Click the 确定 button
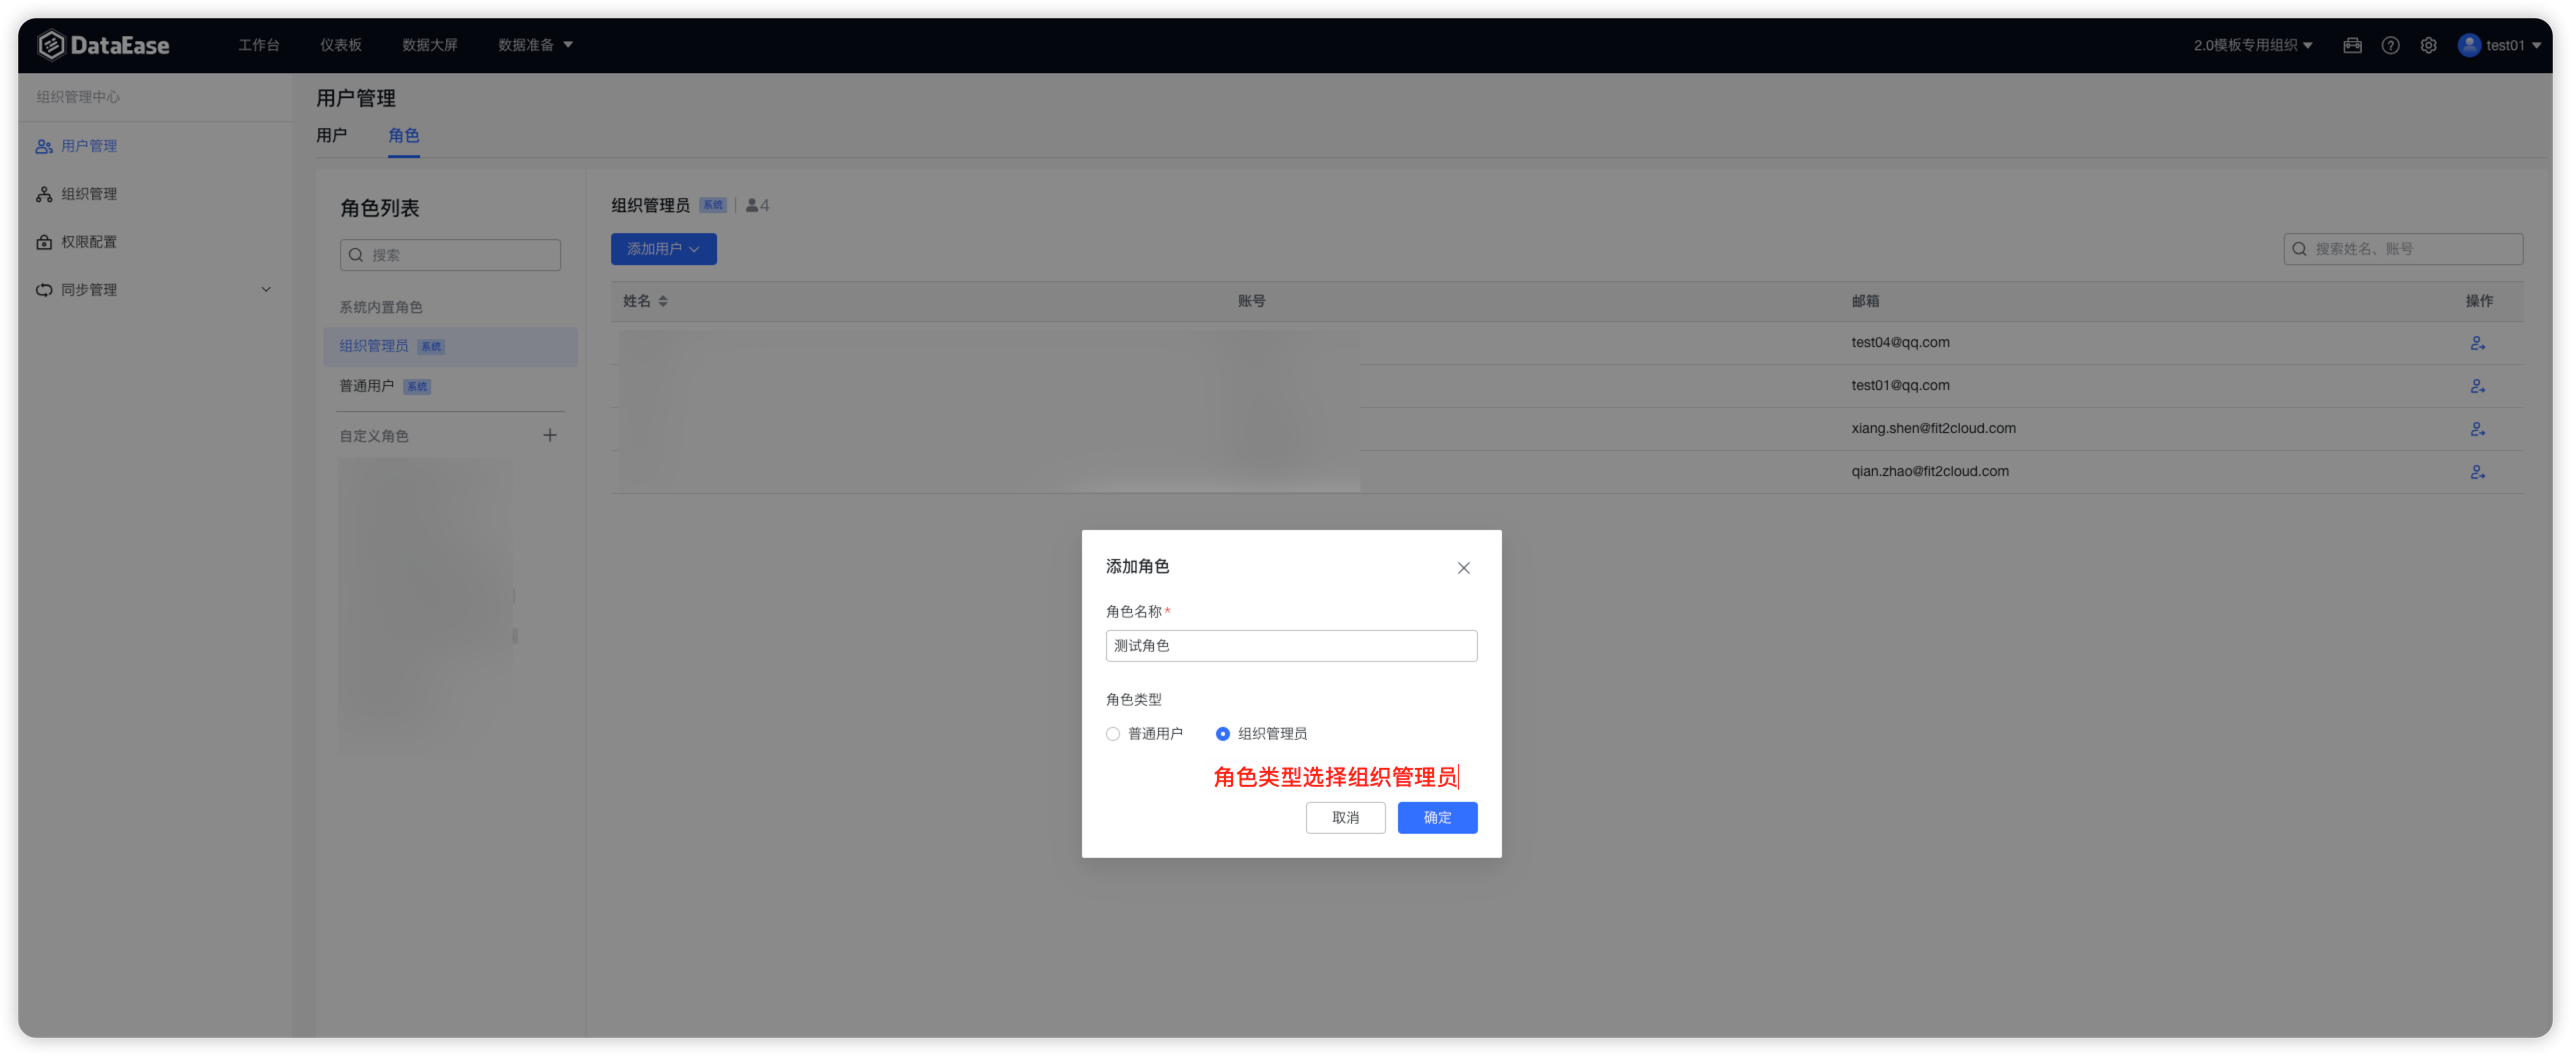 [1436, 818]
